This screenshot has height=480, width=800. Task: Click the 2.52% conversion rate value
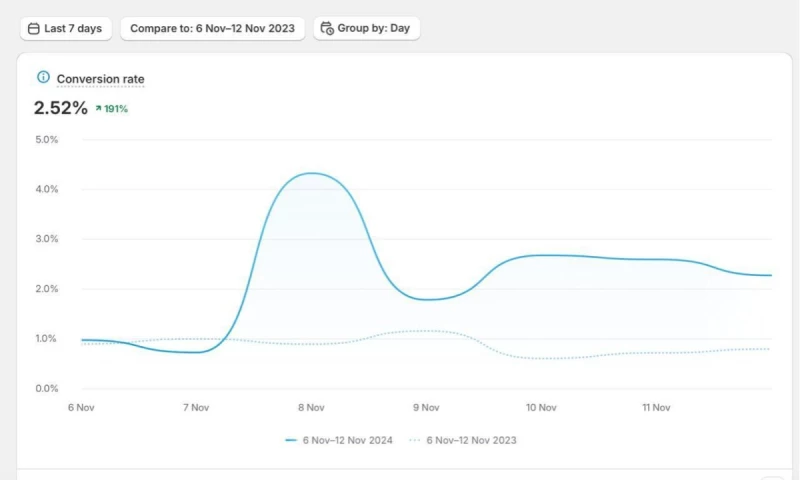coord(61,108)
